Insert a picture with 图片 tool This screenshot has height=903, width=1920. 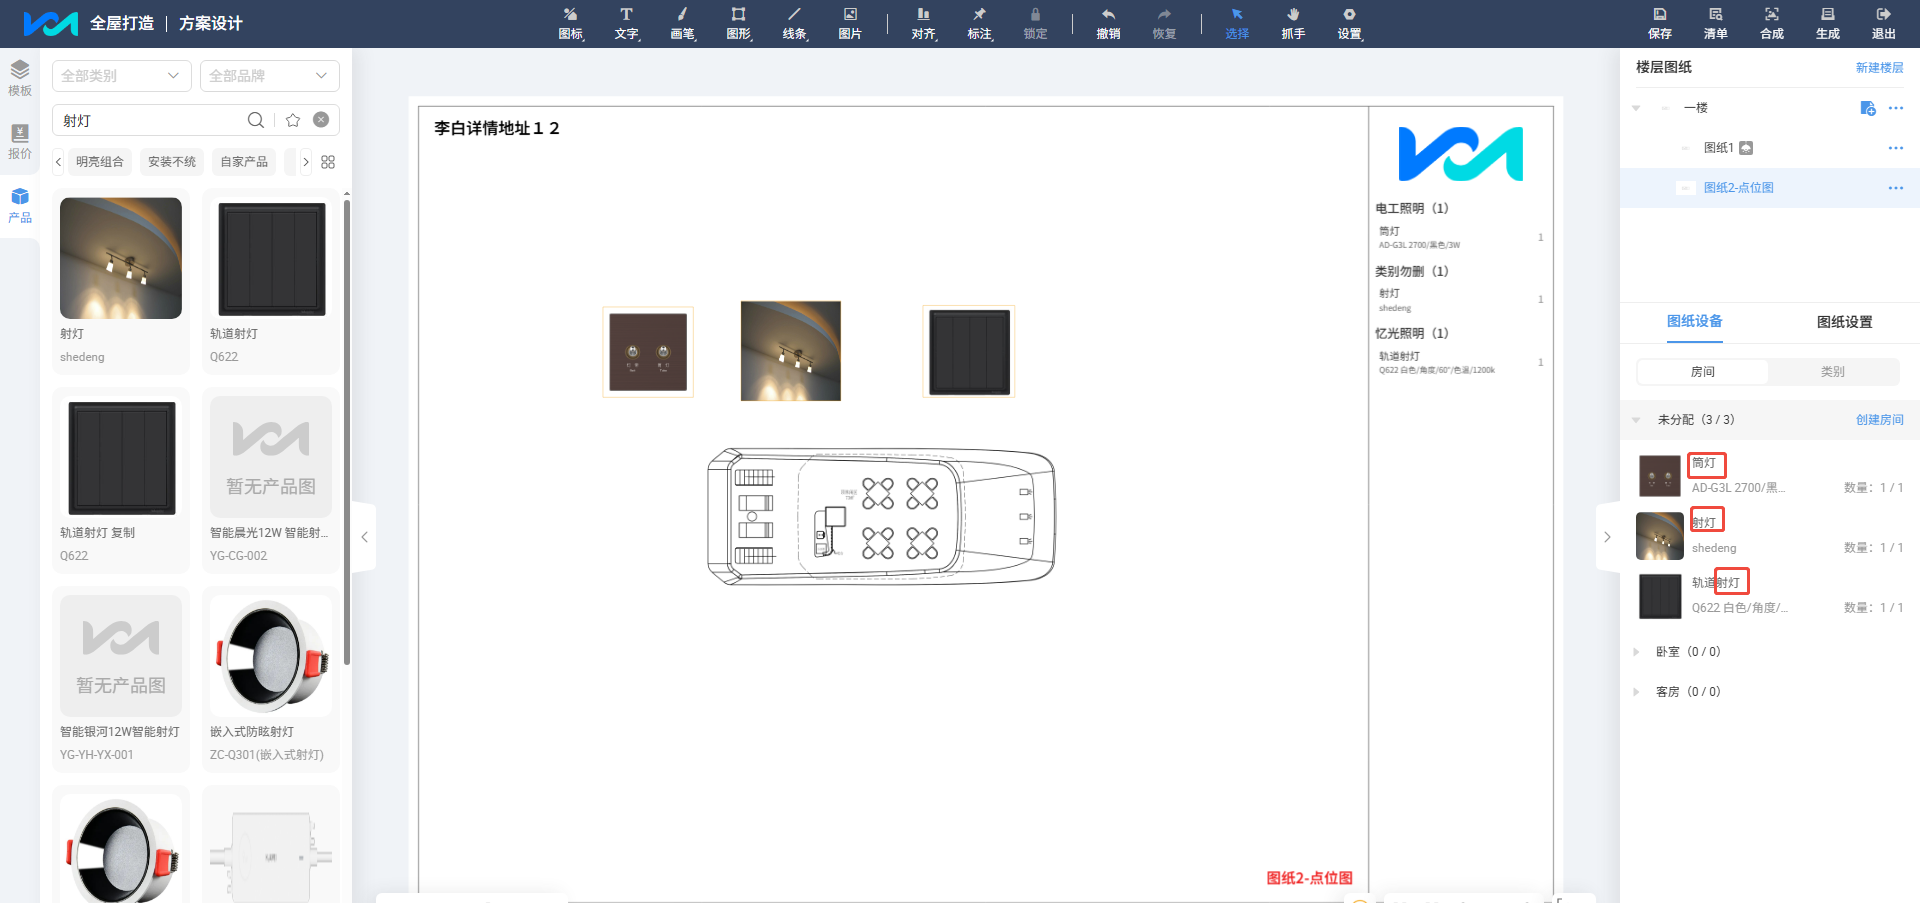tap(850, 23)
